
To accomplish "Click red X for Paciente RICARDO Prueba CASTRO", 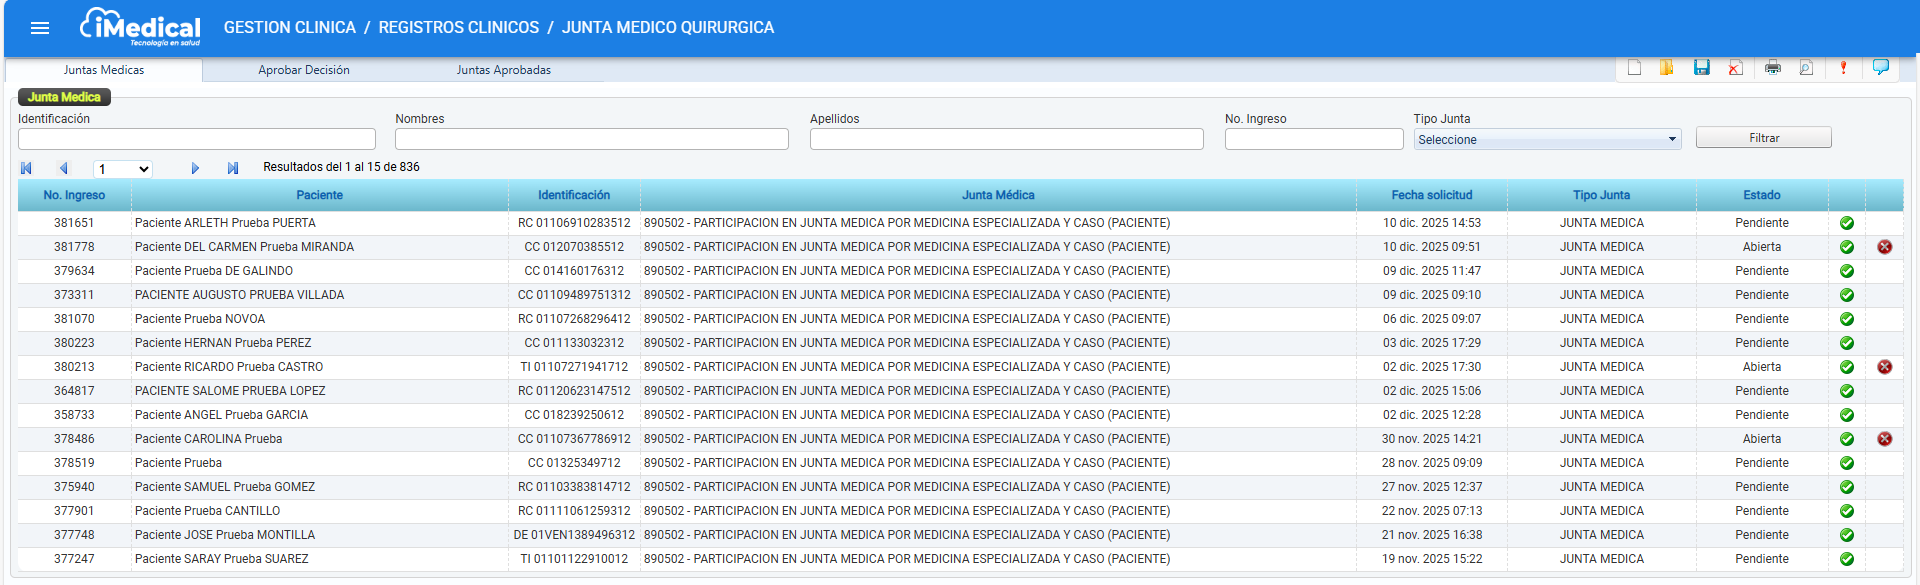I will [x=1885, y=367].
